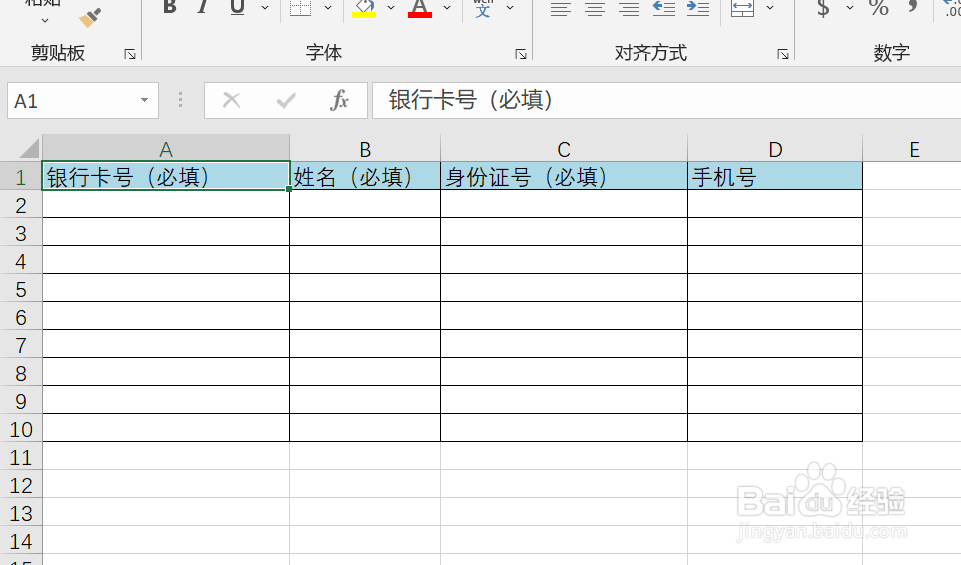Open 对齐方式 dialog launcher
Image resolution: width=961 pixels, height=565 pixels.
click(783, 55)
